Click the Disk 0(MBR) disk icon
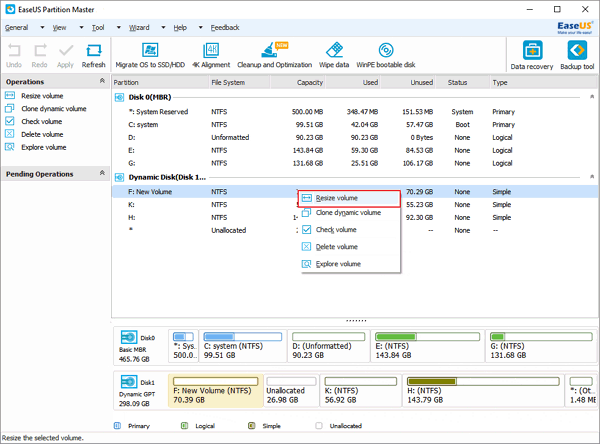The width and height of the screenshot is (600, 444). [119, 97]
